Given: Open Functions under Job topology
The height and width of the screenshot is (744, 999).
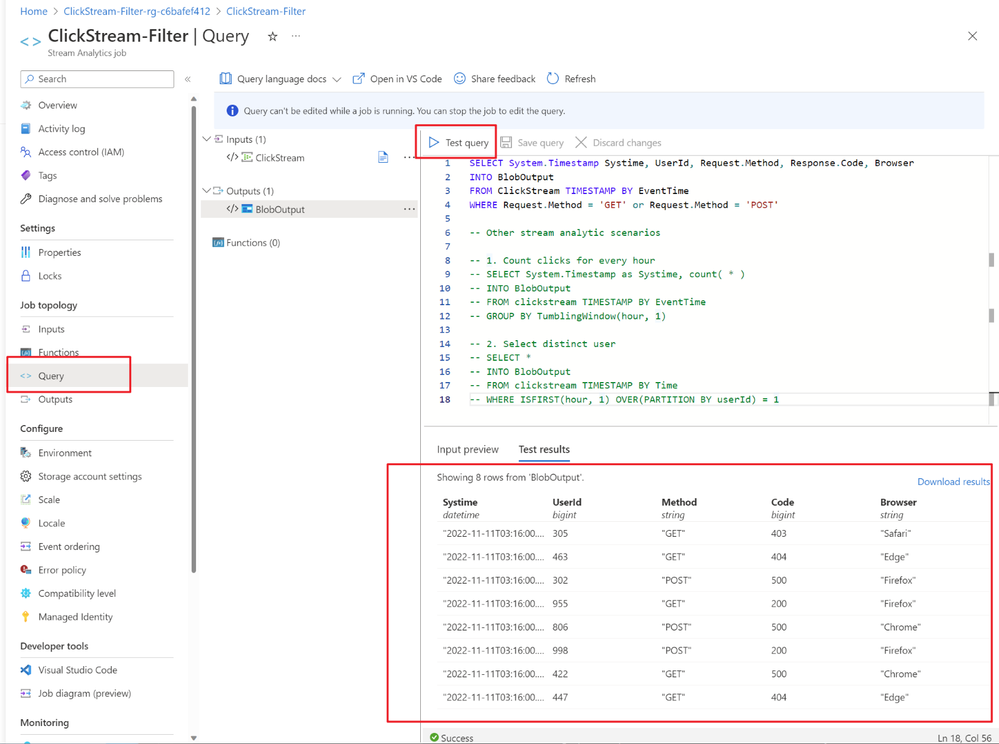Looking at the screenshot, I should pyautogui.click(x=58, y=352).
